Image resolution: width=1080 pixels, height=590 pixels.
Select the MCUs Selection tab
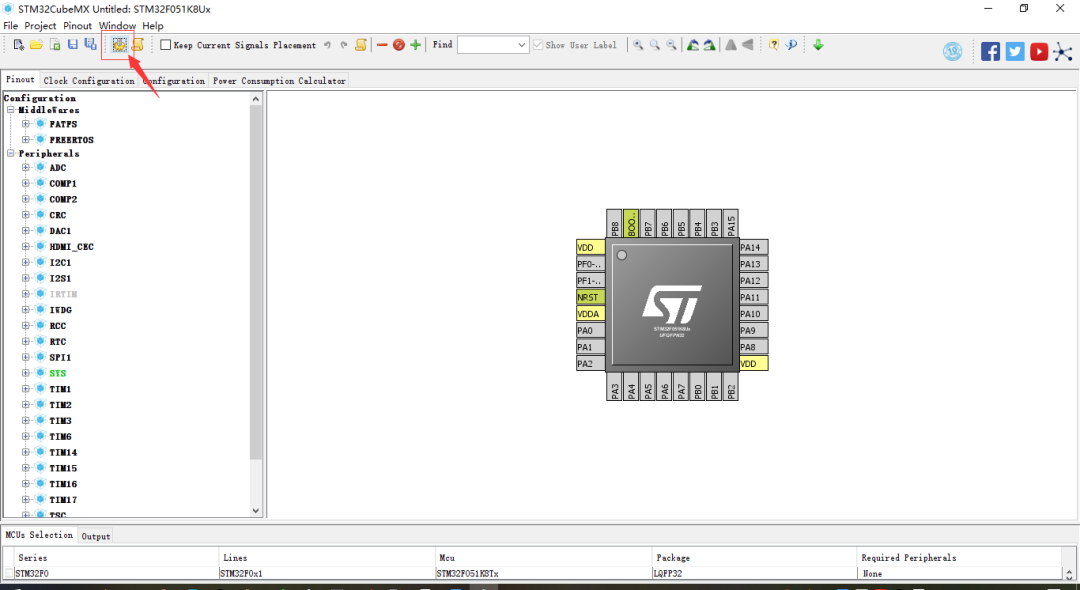[x=39, y=535]
